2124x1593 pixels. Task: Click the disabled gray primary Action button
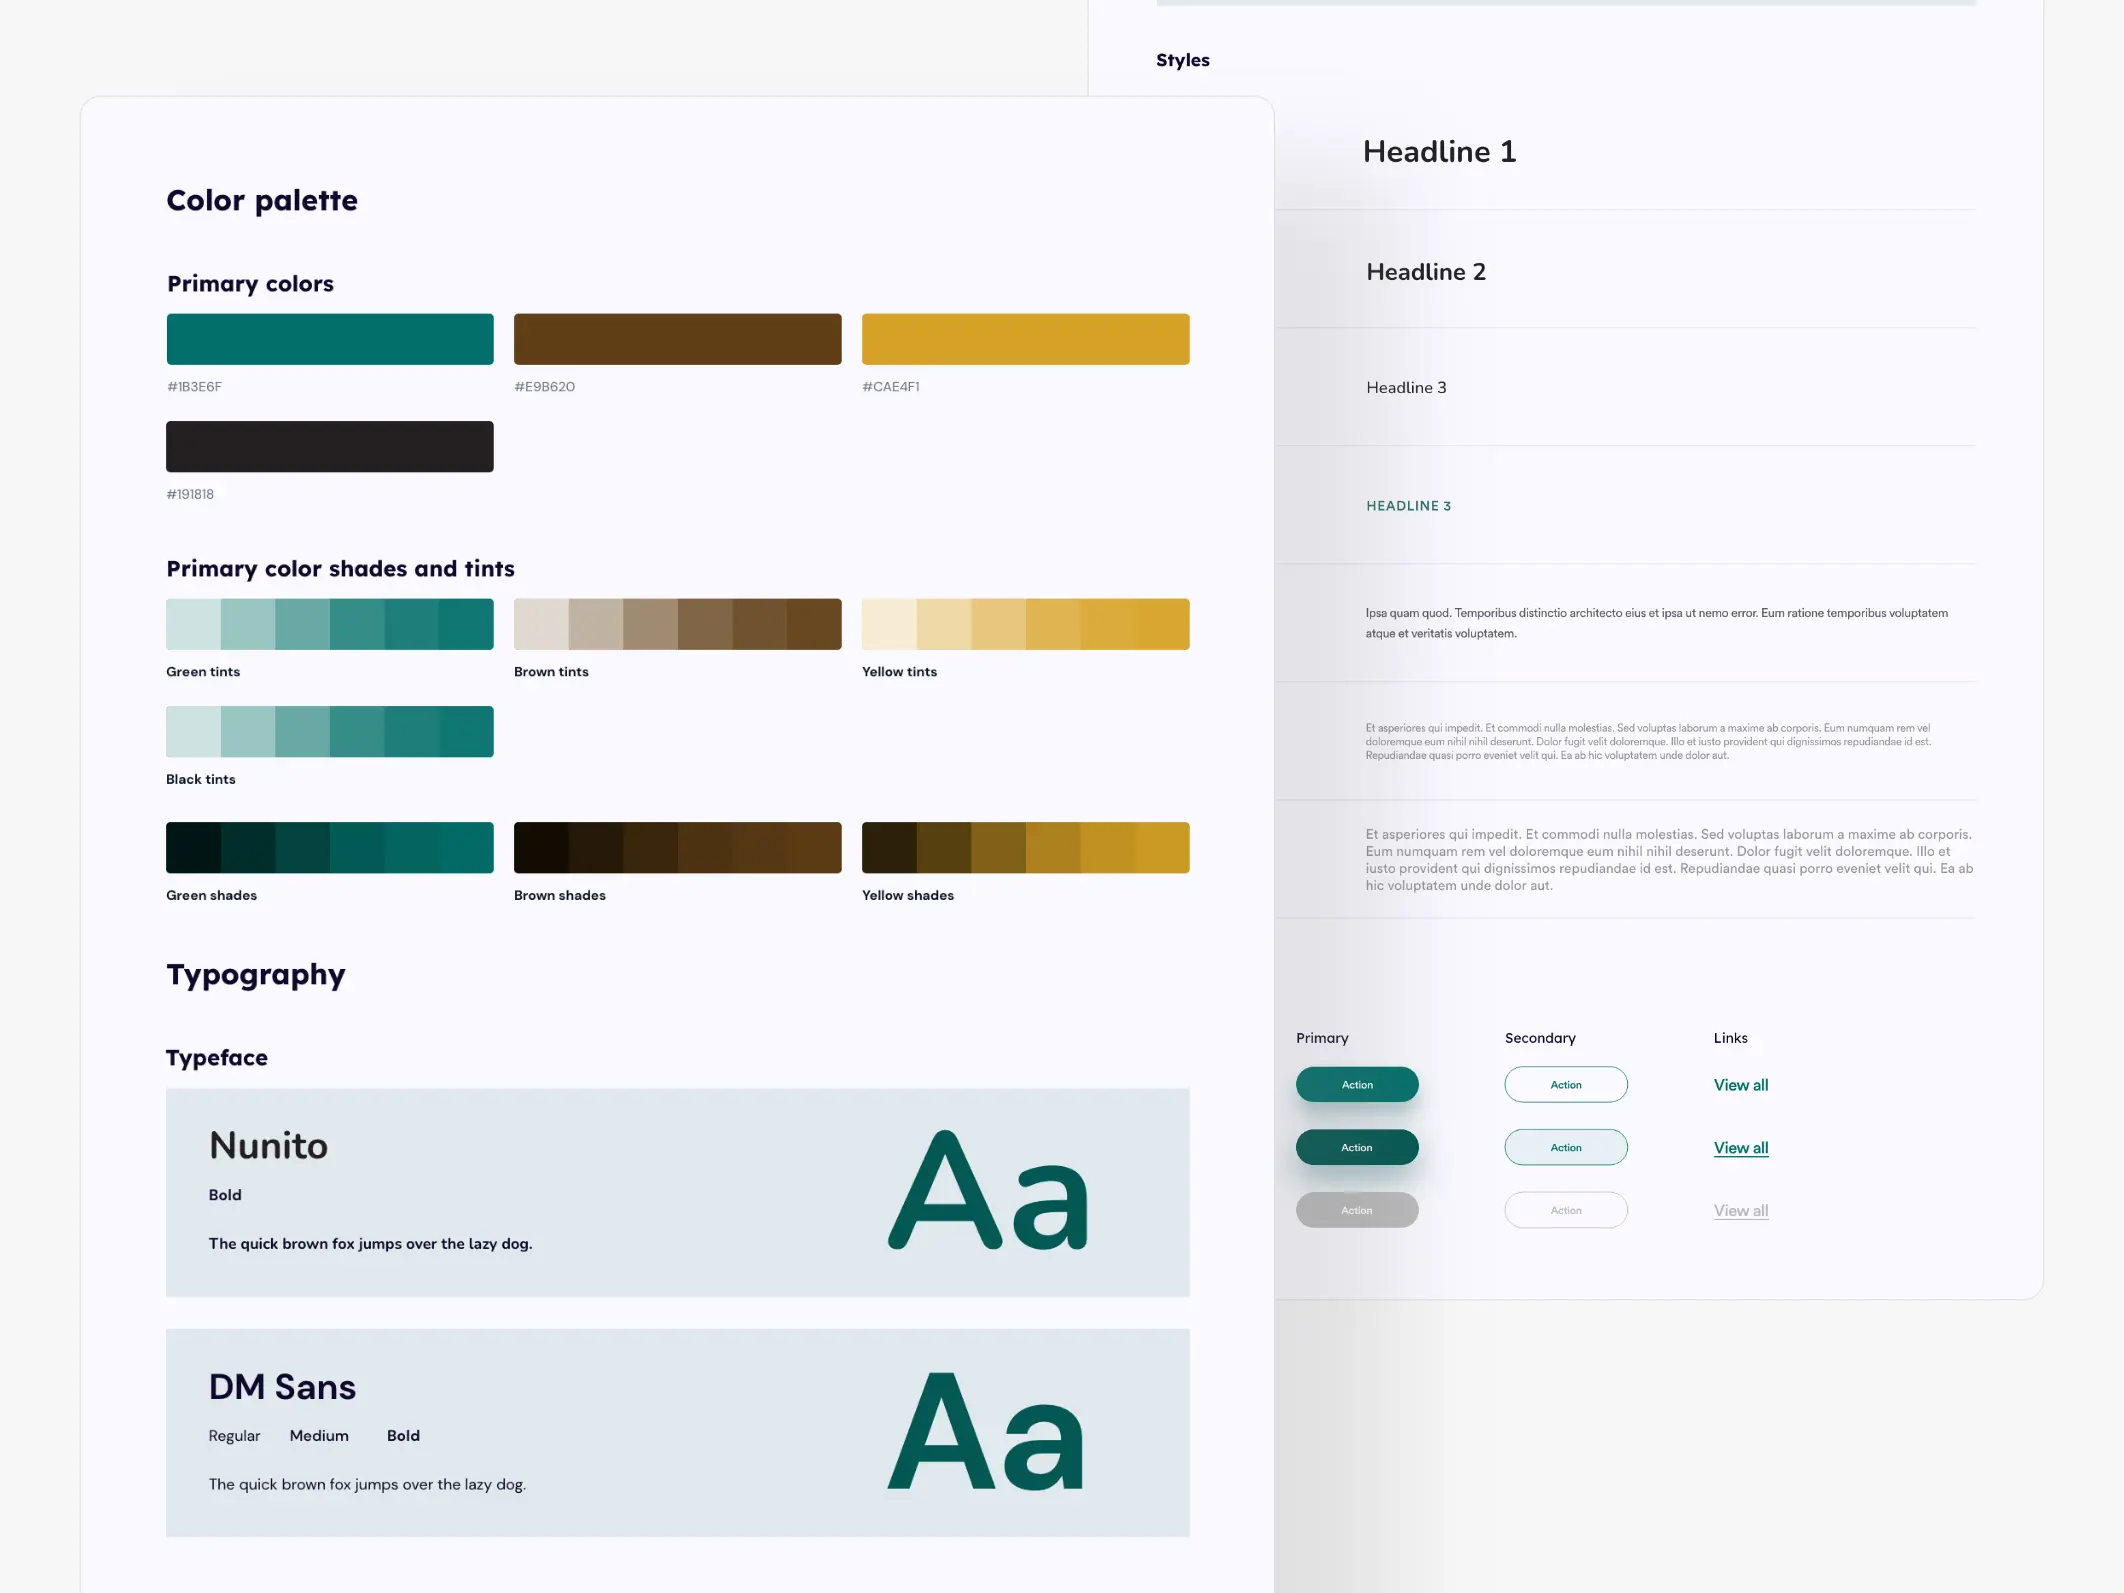coord(1356,1210)
